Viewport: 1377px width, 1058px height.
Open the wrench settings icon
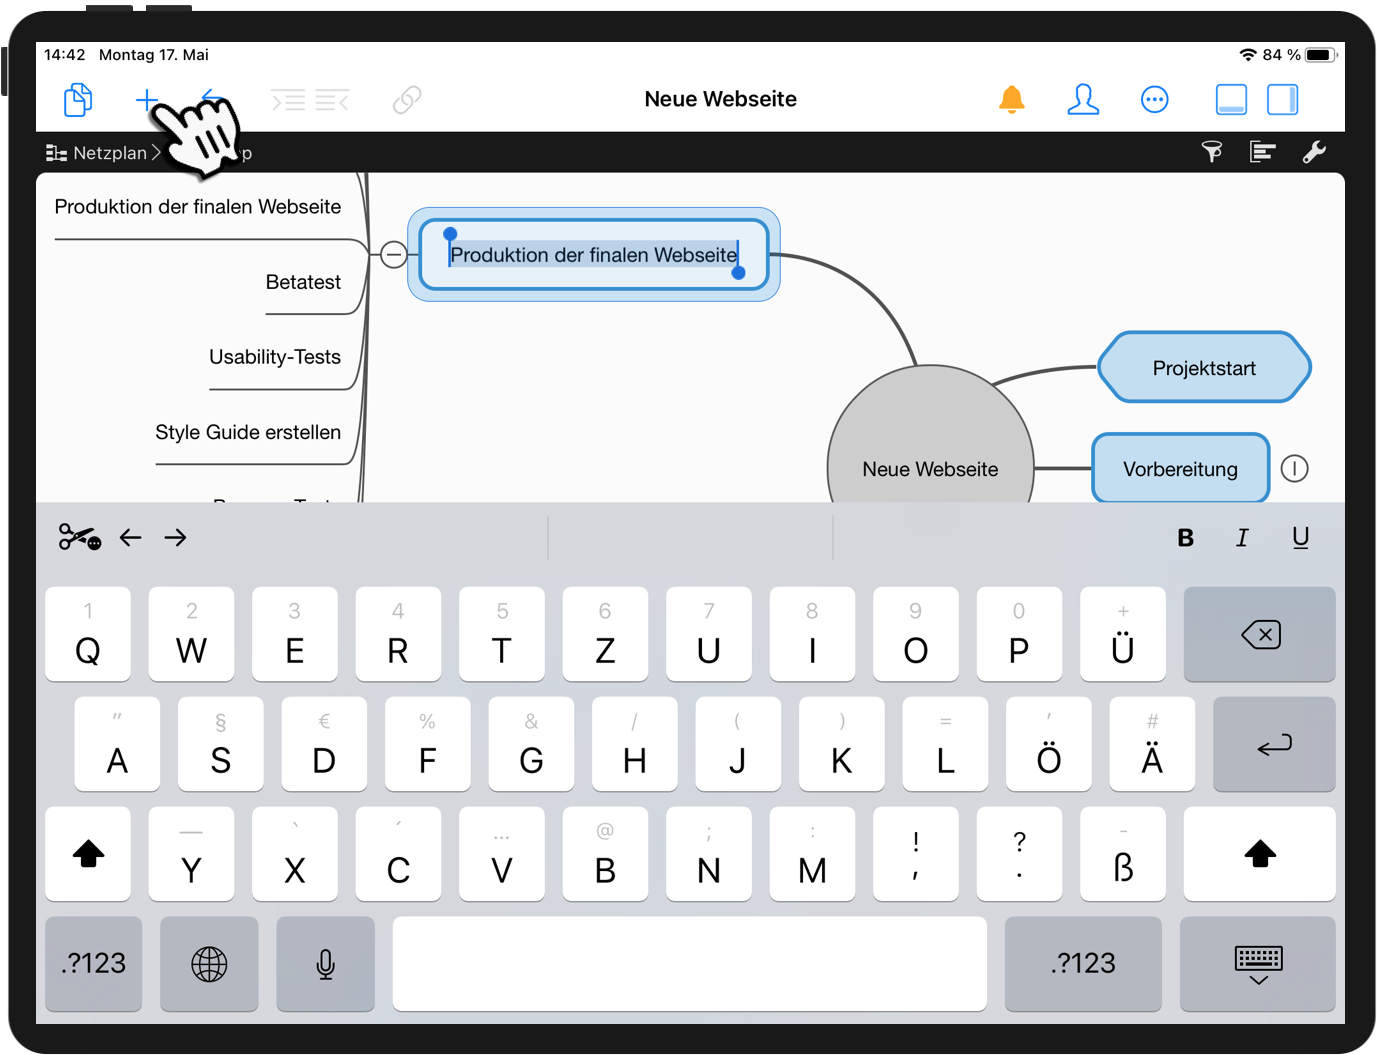1314,151
